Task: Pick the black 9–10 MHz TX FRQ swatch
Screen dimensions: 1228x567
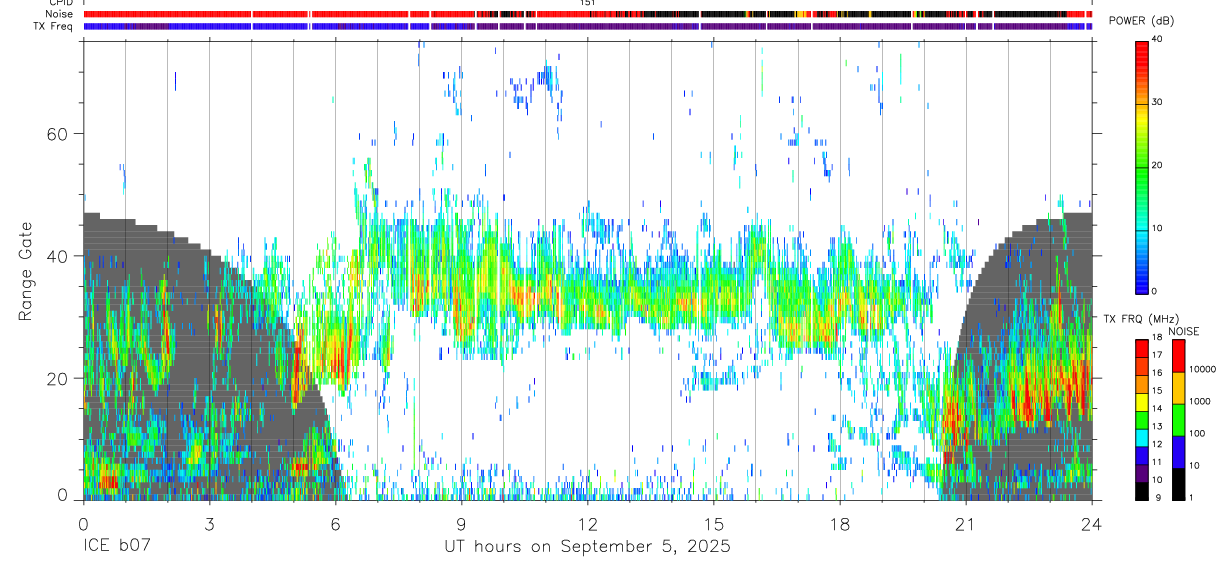Action: (x=1142, y=491)
